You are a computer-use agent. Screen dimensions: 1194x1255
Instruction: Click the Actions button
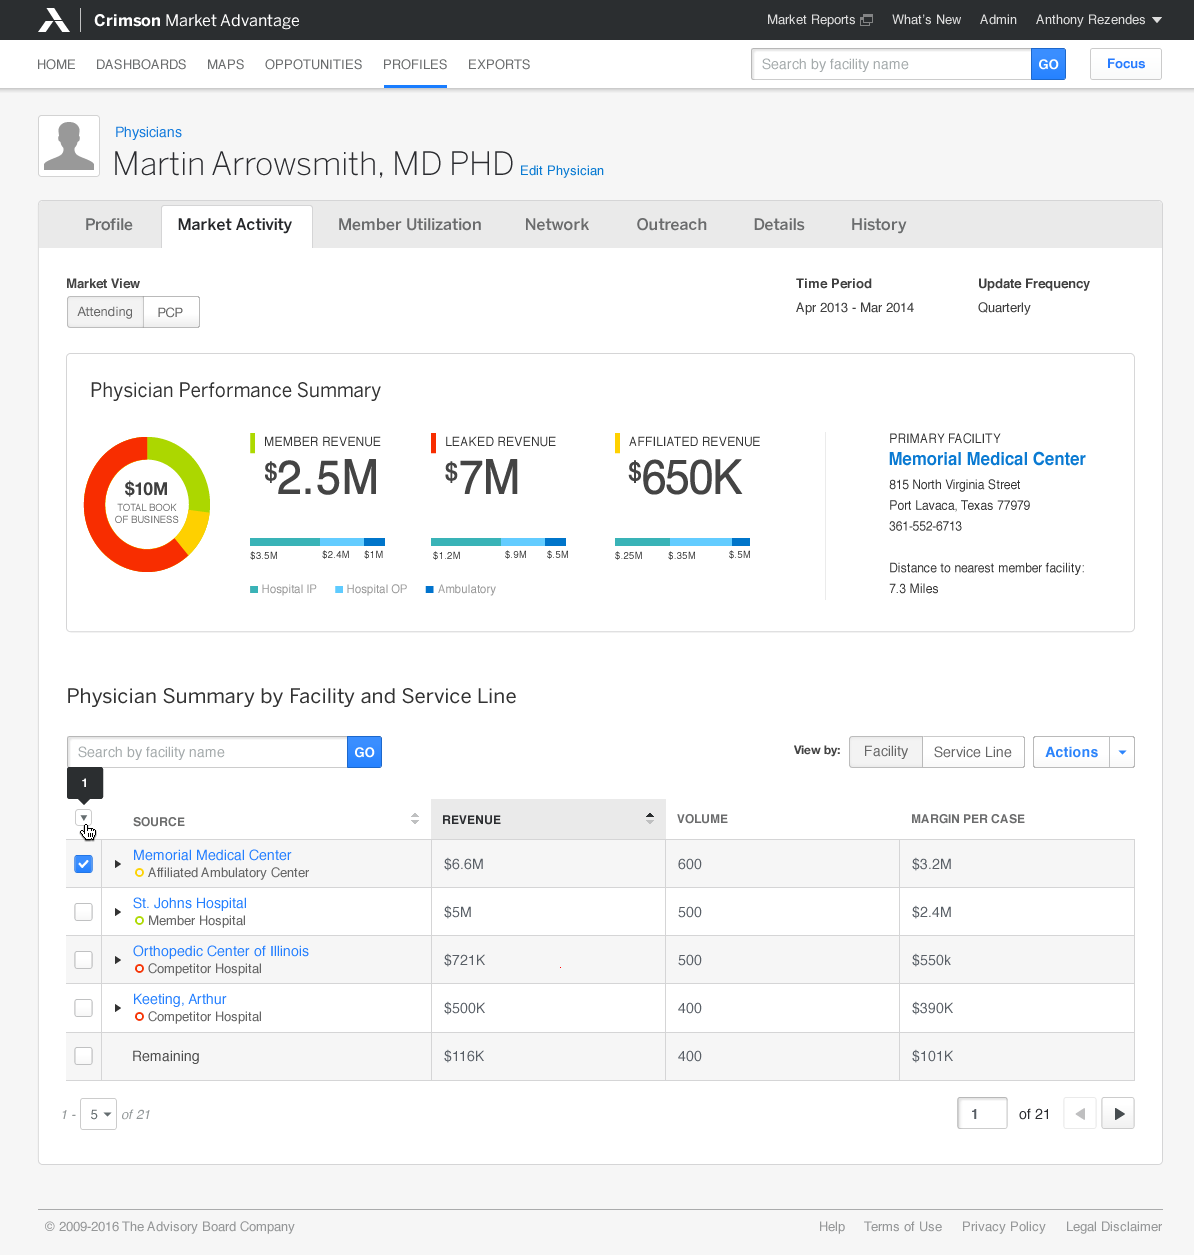(x=1071, y=752)
